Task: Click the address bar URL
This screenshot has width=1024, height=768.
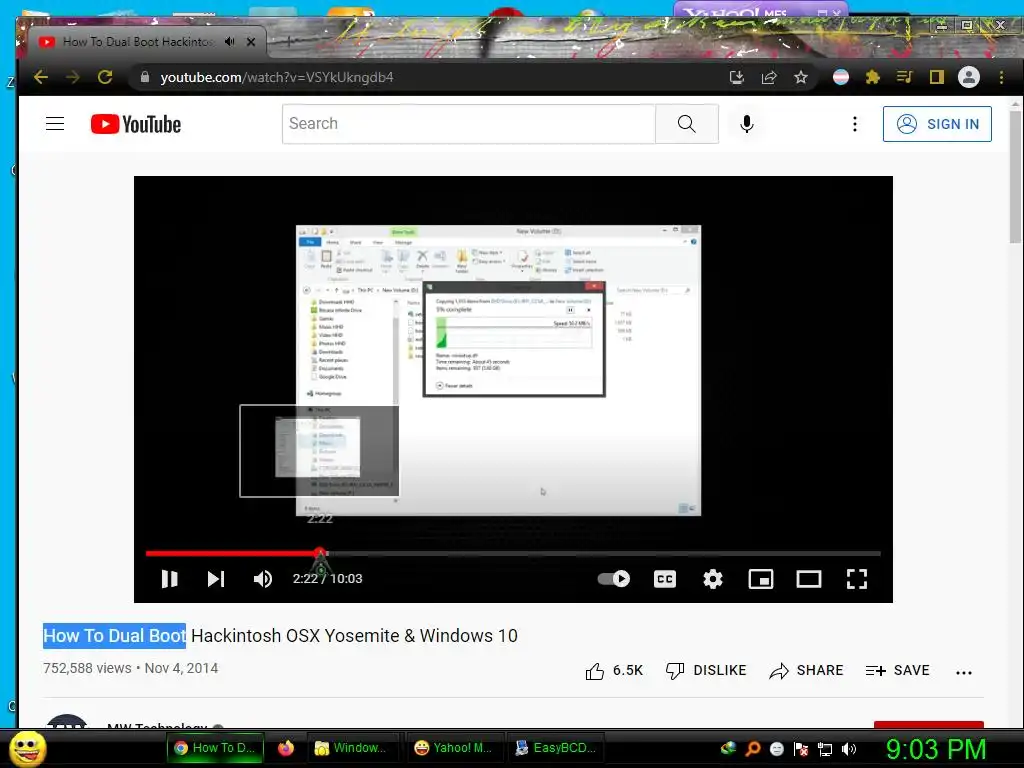Action: tap(277, 77)
